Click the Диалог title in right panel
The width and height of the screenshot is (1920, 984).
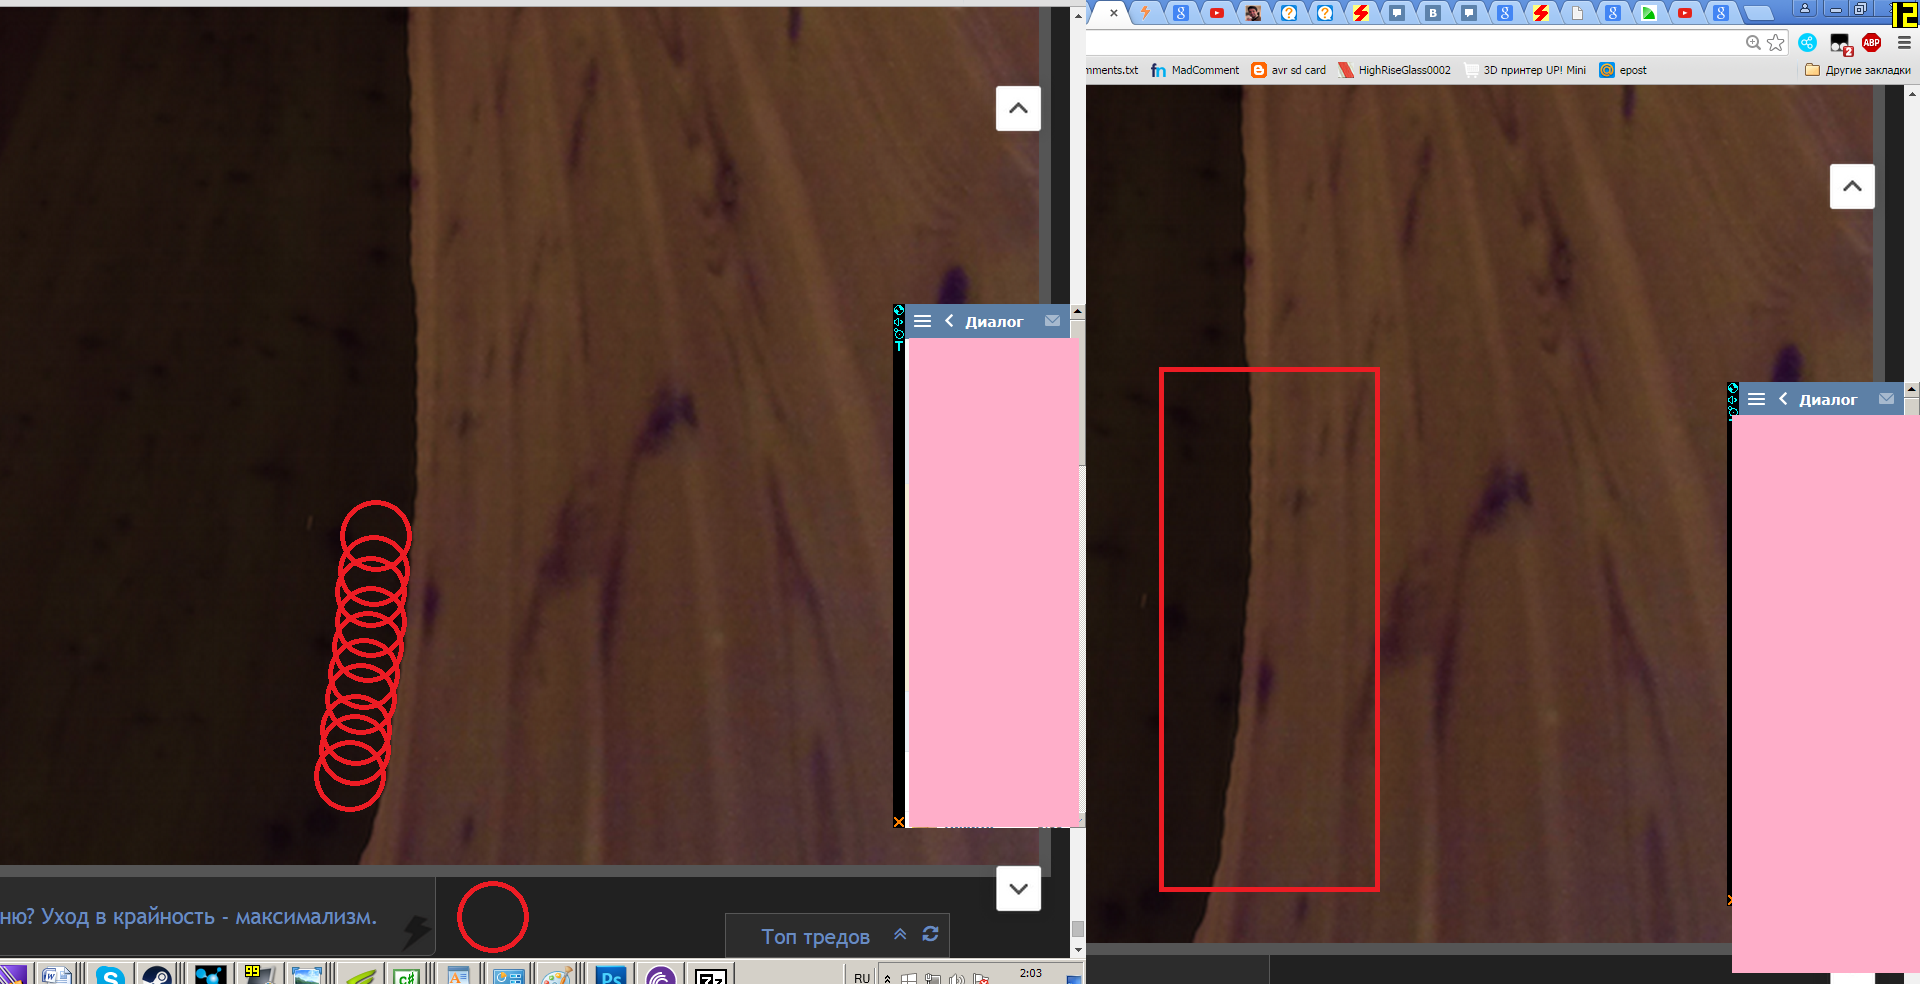coord(1828,400)
